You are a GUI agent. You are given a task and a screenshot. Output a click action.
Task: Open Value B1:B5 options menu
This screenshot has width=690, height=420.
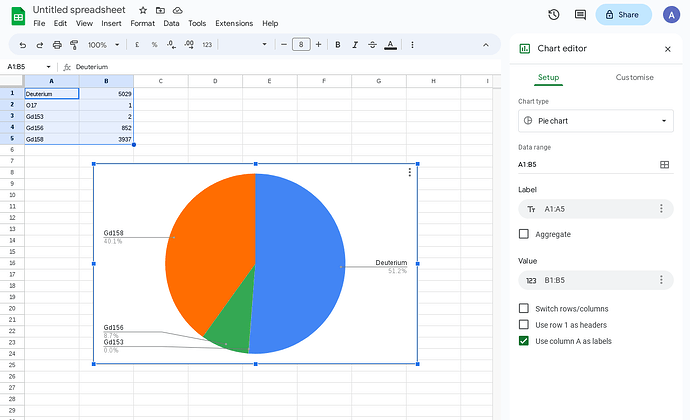click(x=661, y=280)
